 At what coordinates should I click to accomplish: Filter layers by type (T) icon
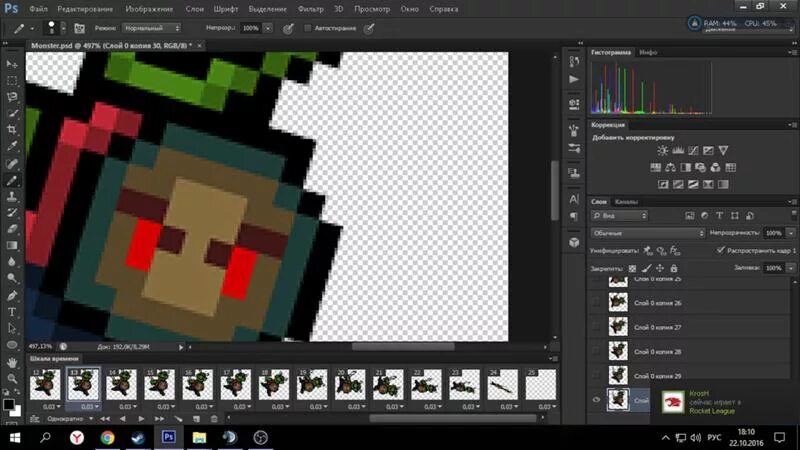click(x=719, y=216)
